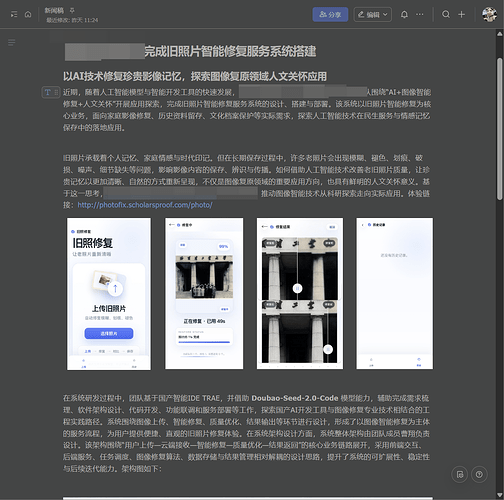Screen dimensions: 504x500
Task: Click the help question mark button
Action: tap(479, 474)
